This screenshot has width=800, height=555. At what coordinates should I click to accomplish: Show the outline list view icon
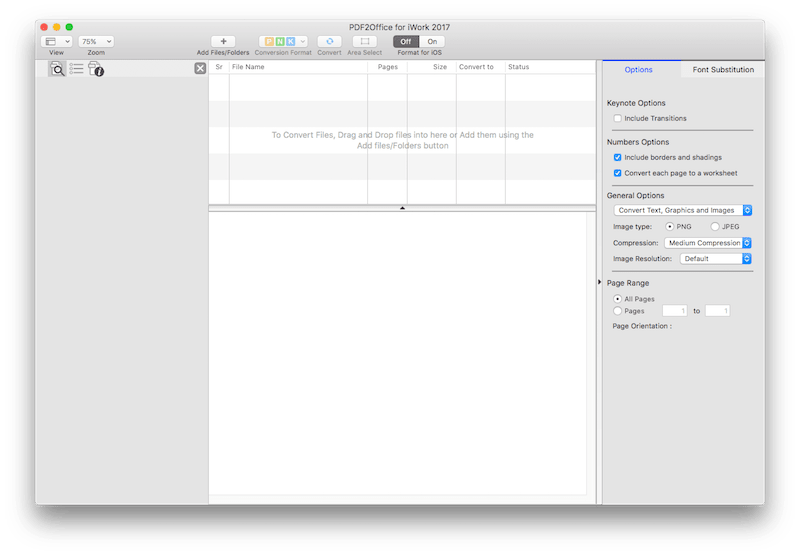point(77,68)
